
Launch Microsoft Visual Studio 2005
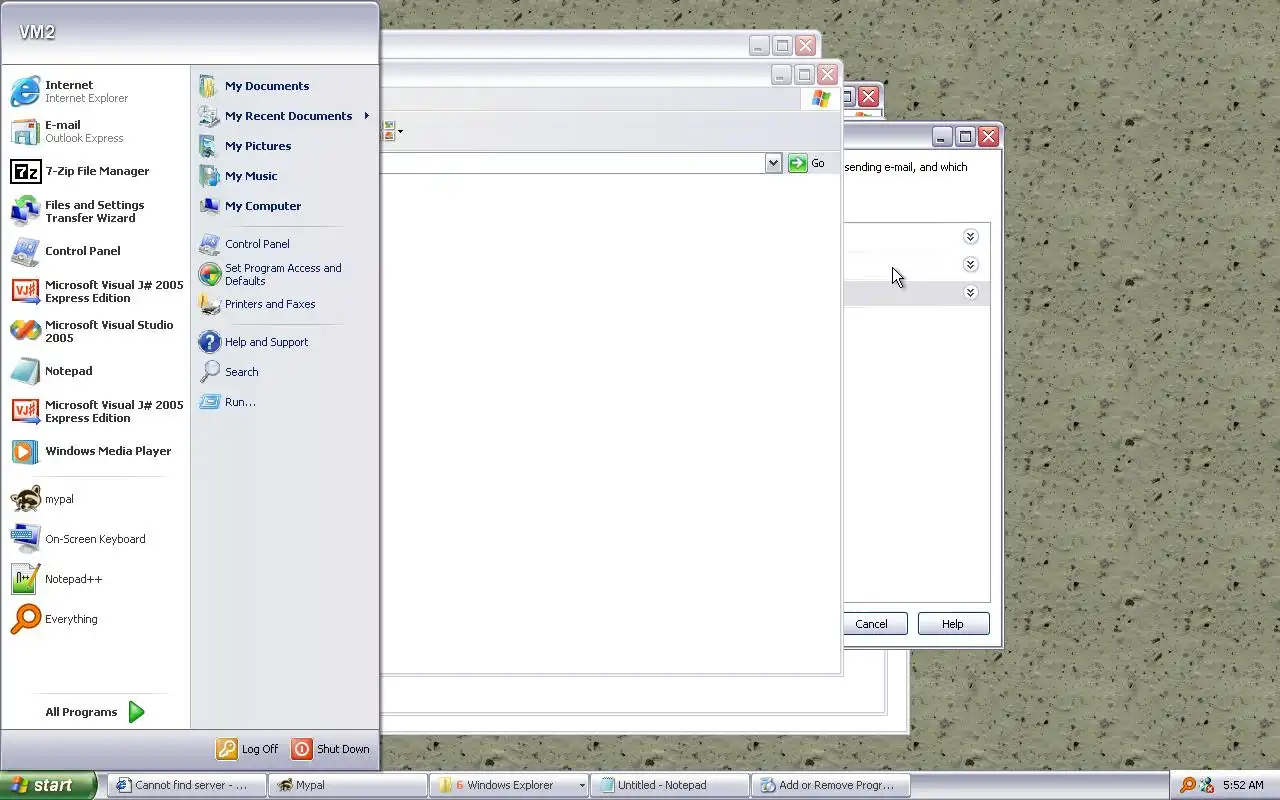tap(96, 331)
